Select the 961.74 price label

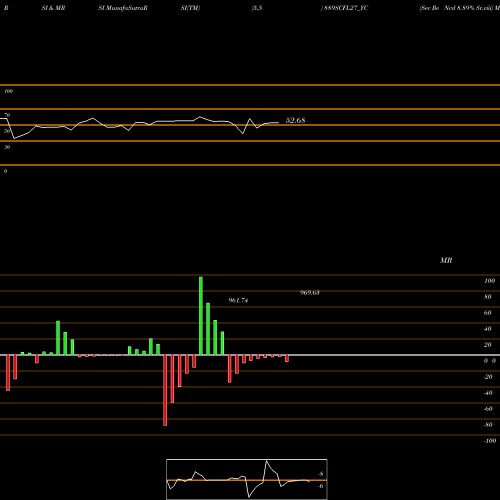(x=238, y=300)
